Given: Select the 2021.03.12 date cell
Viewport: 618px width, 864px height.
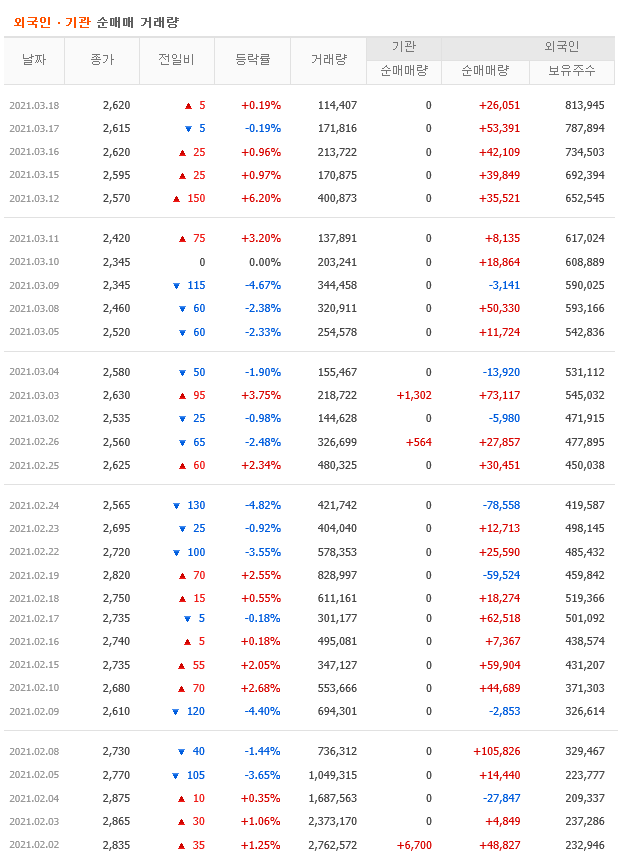Looking at the screenshot, I should 34,198.
